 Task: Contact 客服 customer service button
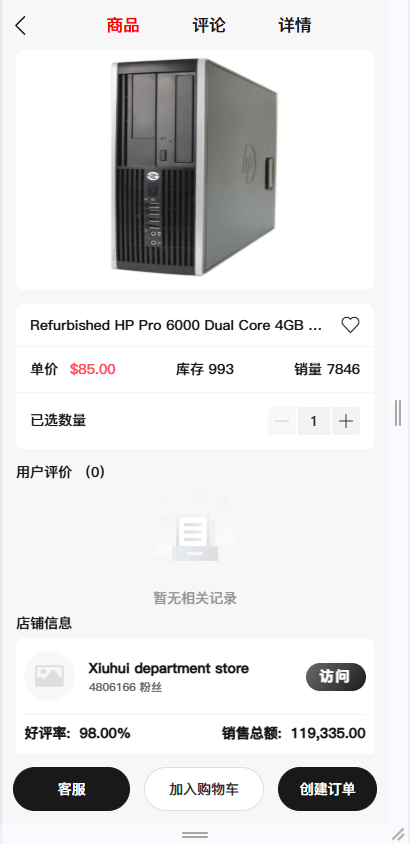(72, 789)
